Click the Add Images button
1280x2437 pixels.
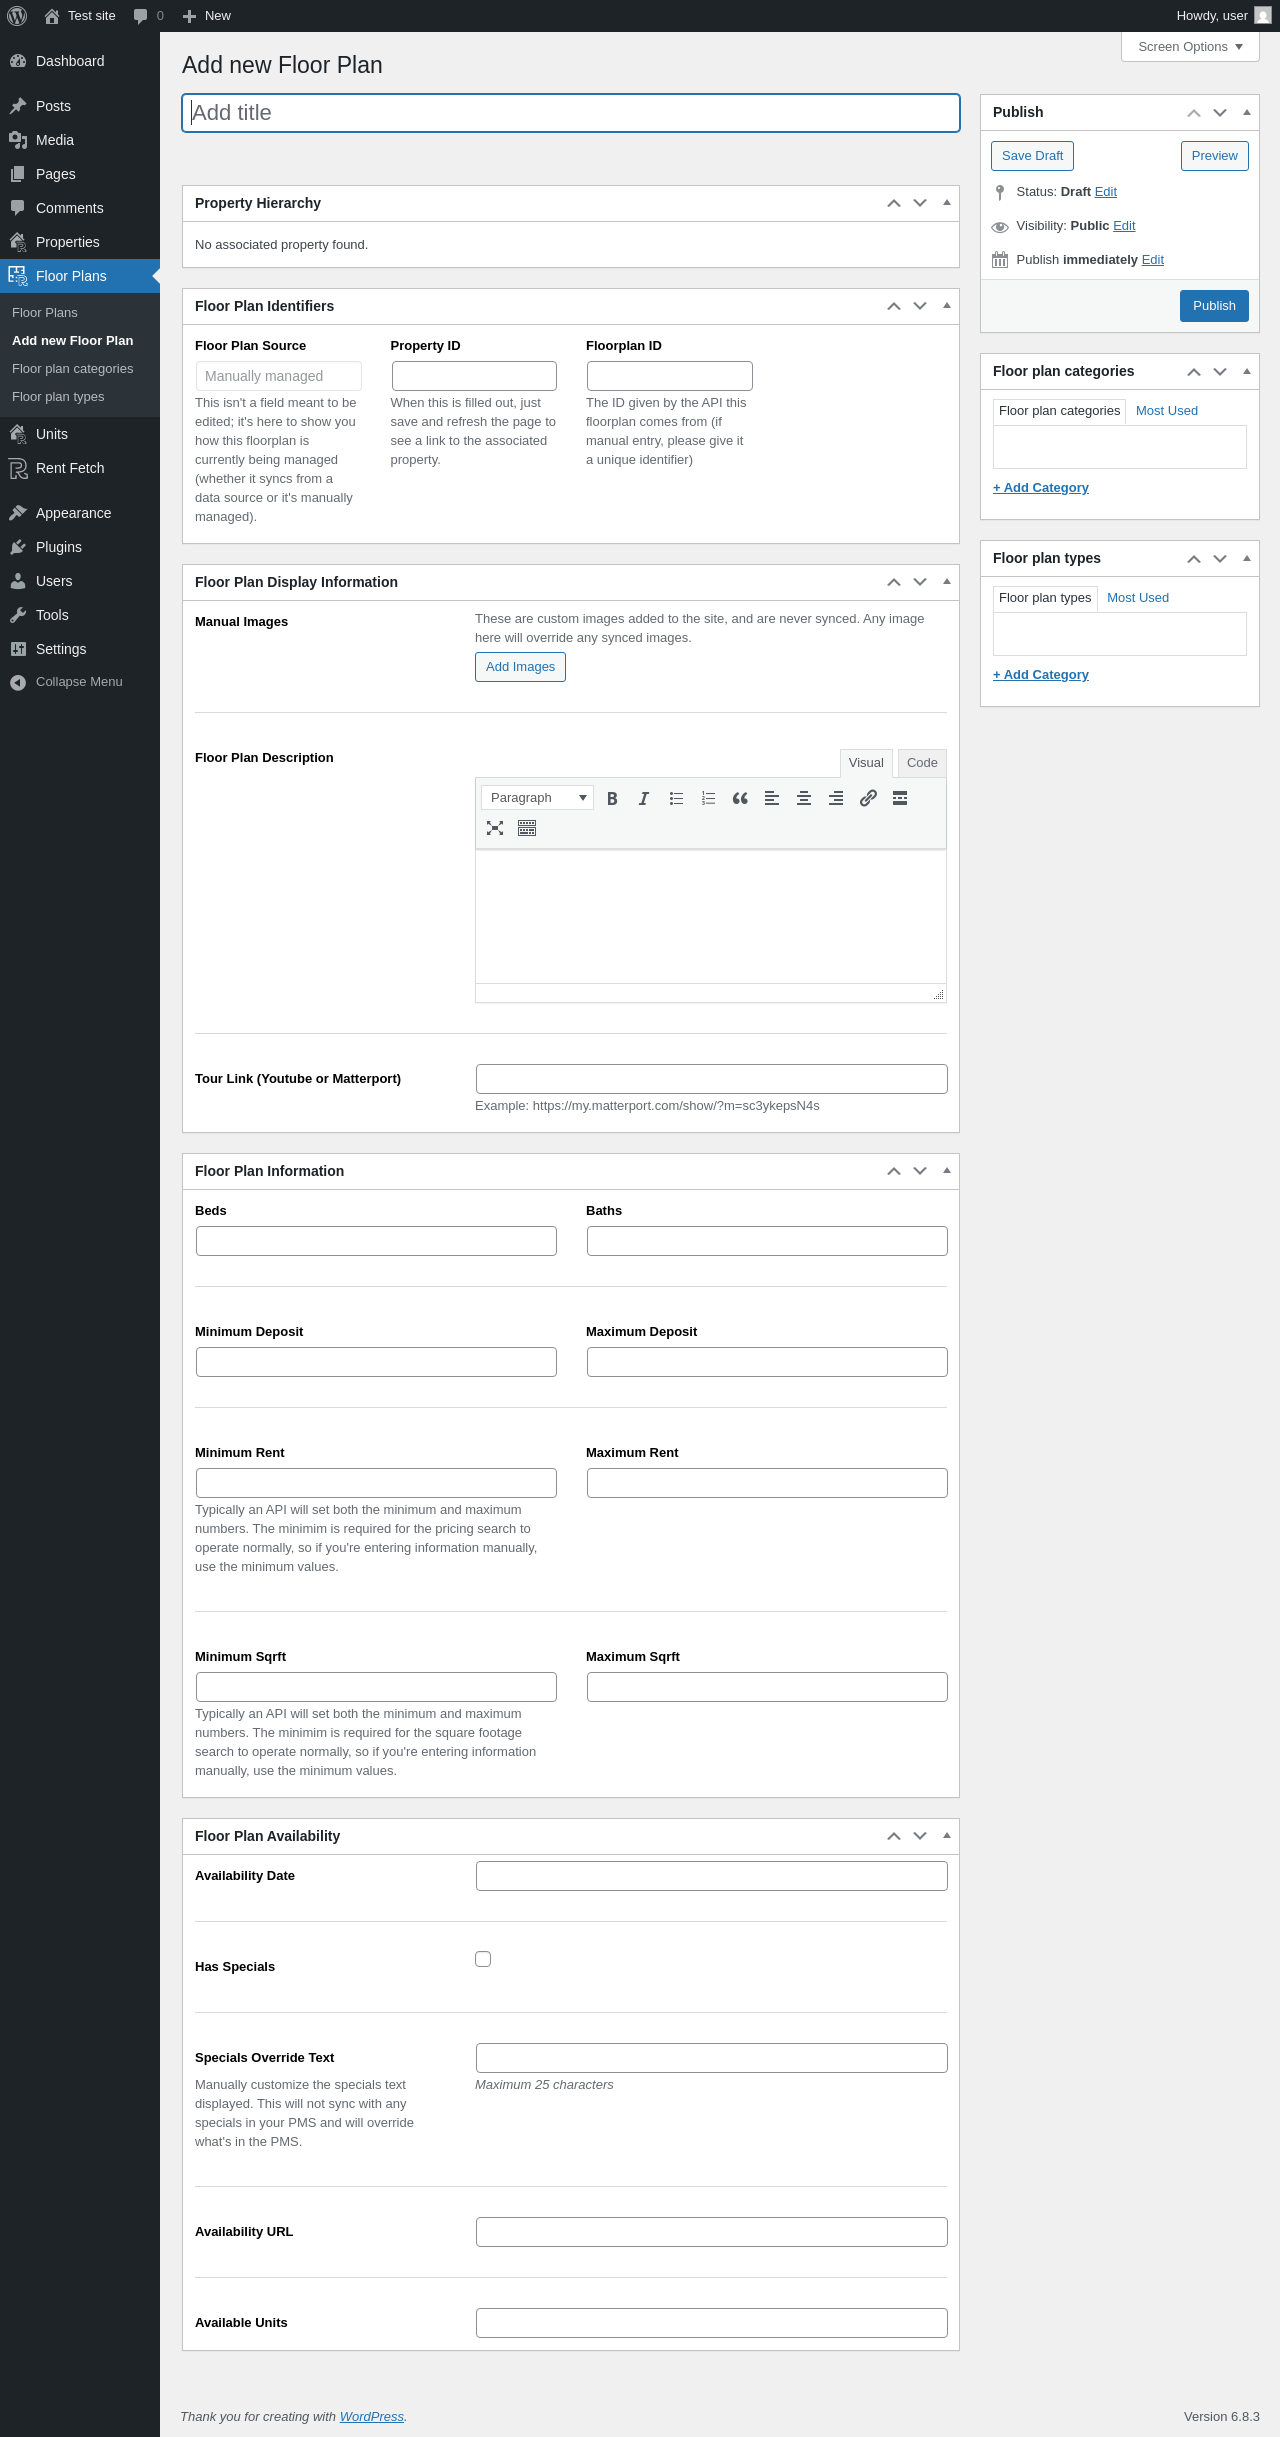coord(520,667)
